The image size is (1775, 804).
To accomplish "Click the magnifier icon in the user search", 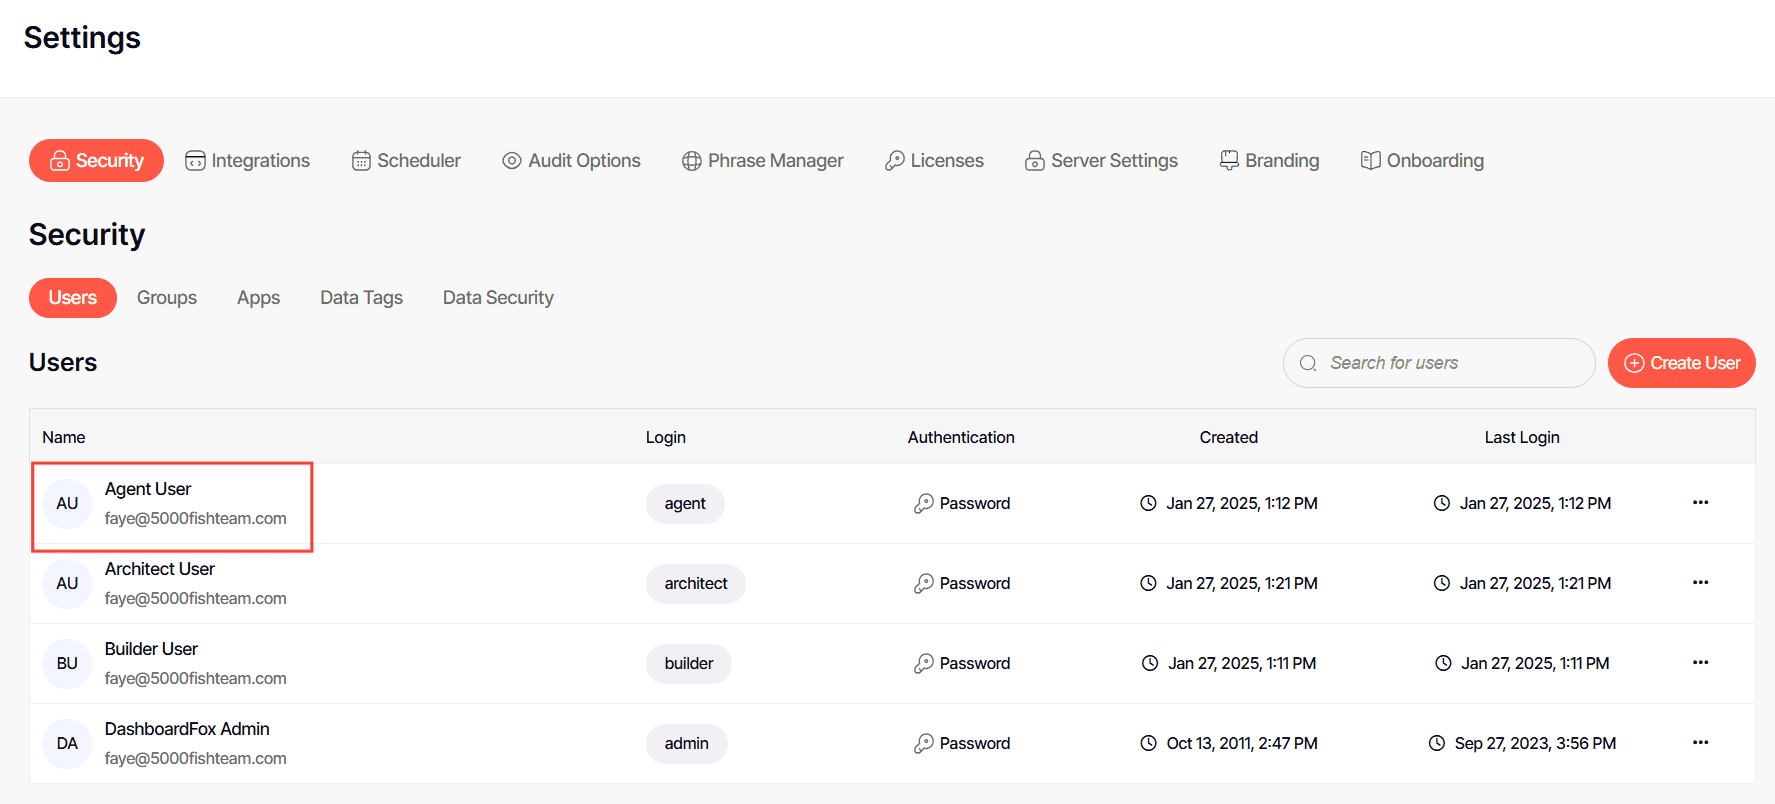I will [x=1308, y=363].
